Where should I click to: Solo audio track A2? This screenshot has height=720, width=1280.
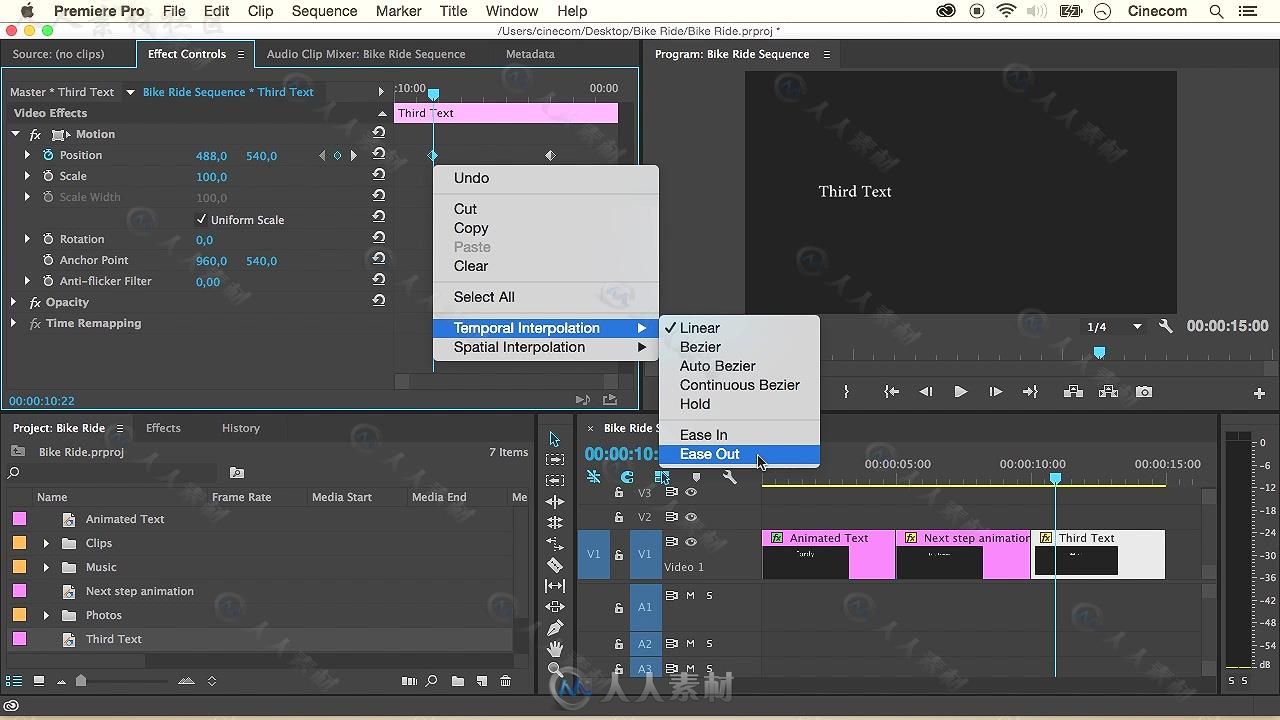point(710,643)
